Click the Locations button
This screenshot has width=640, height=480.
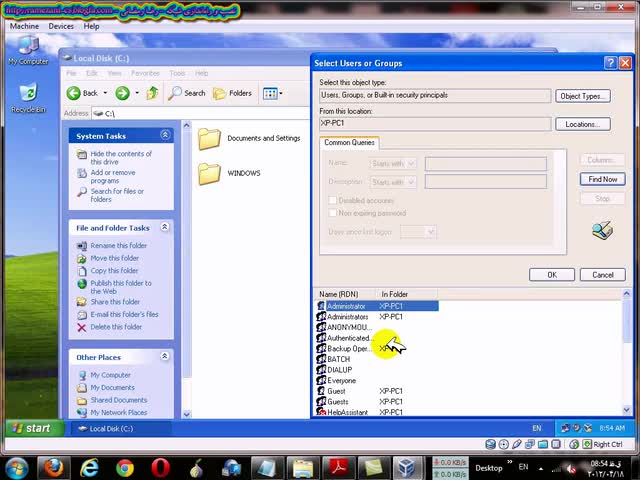click(582, 124)
